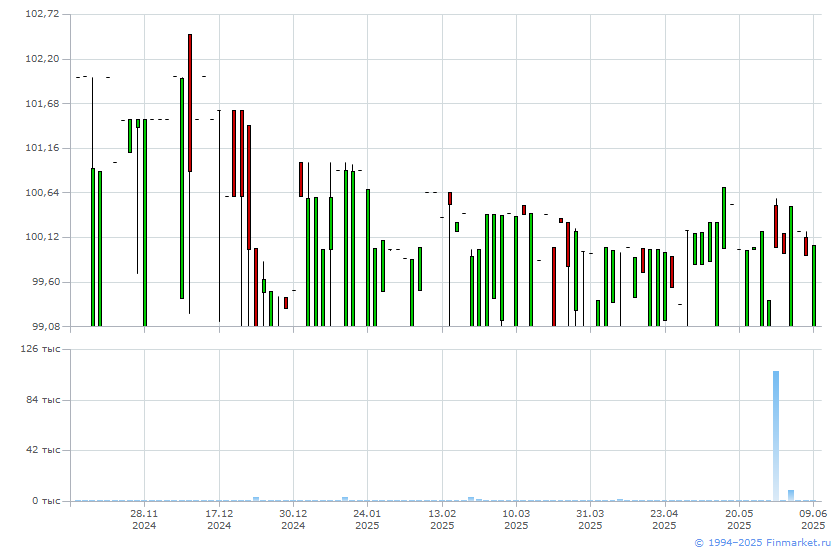Click the Finmarket.ru copyright text

(x=762, y=543)
